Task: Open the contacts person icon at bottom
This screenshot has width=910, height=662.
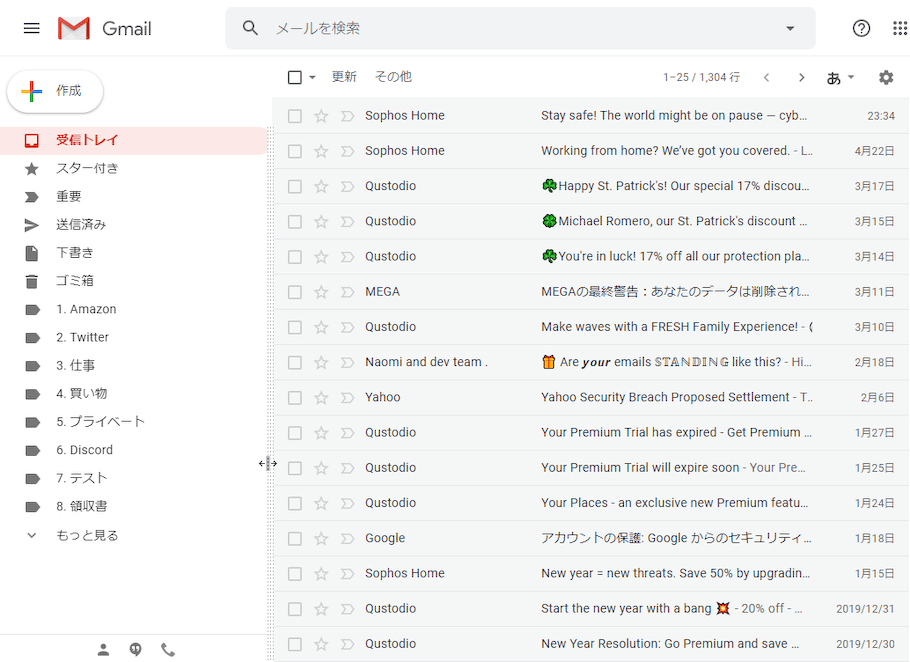Action: (x=103, y=649)
